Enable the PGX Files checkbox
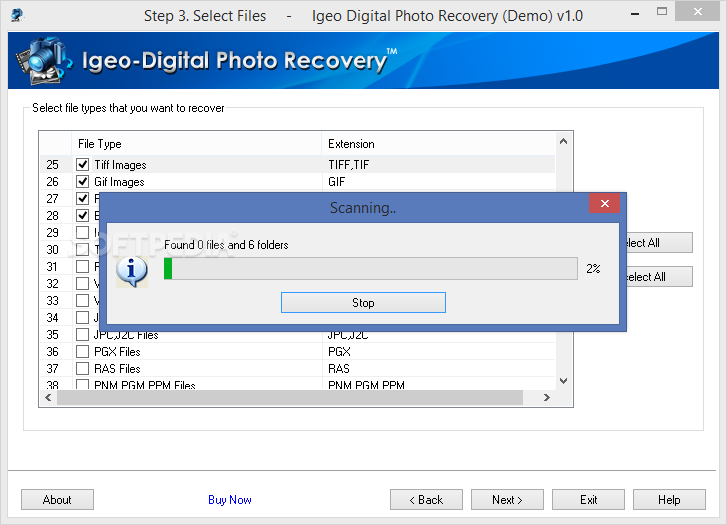 click(x=83, y=352)
